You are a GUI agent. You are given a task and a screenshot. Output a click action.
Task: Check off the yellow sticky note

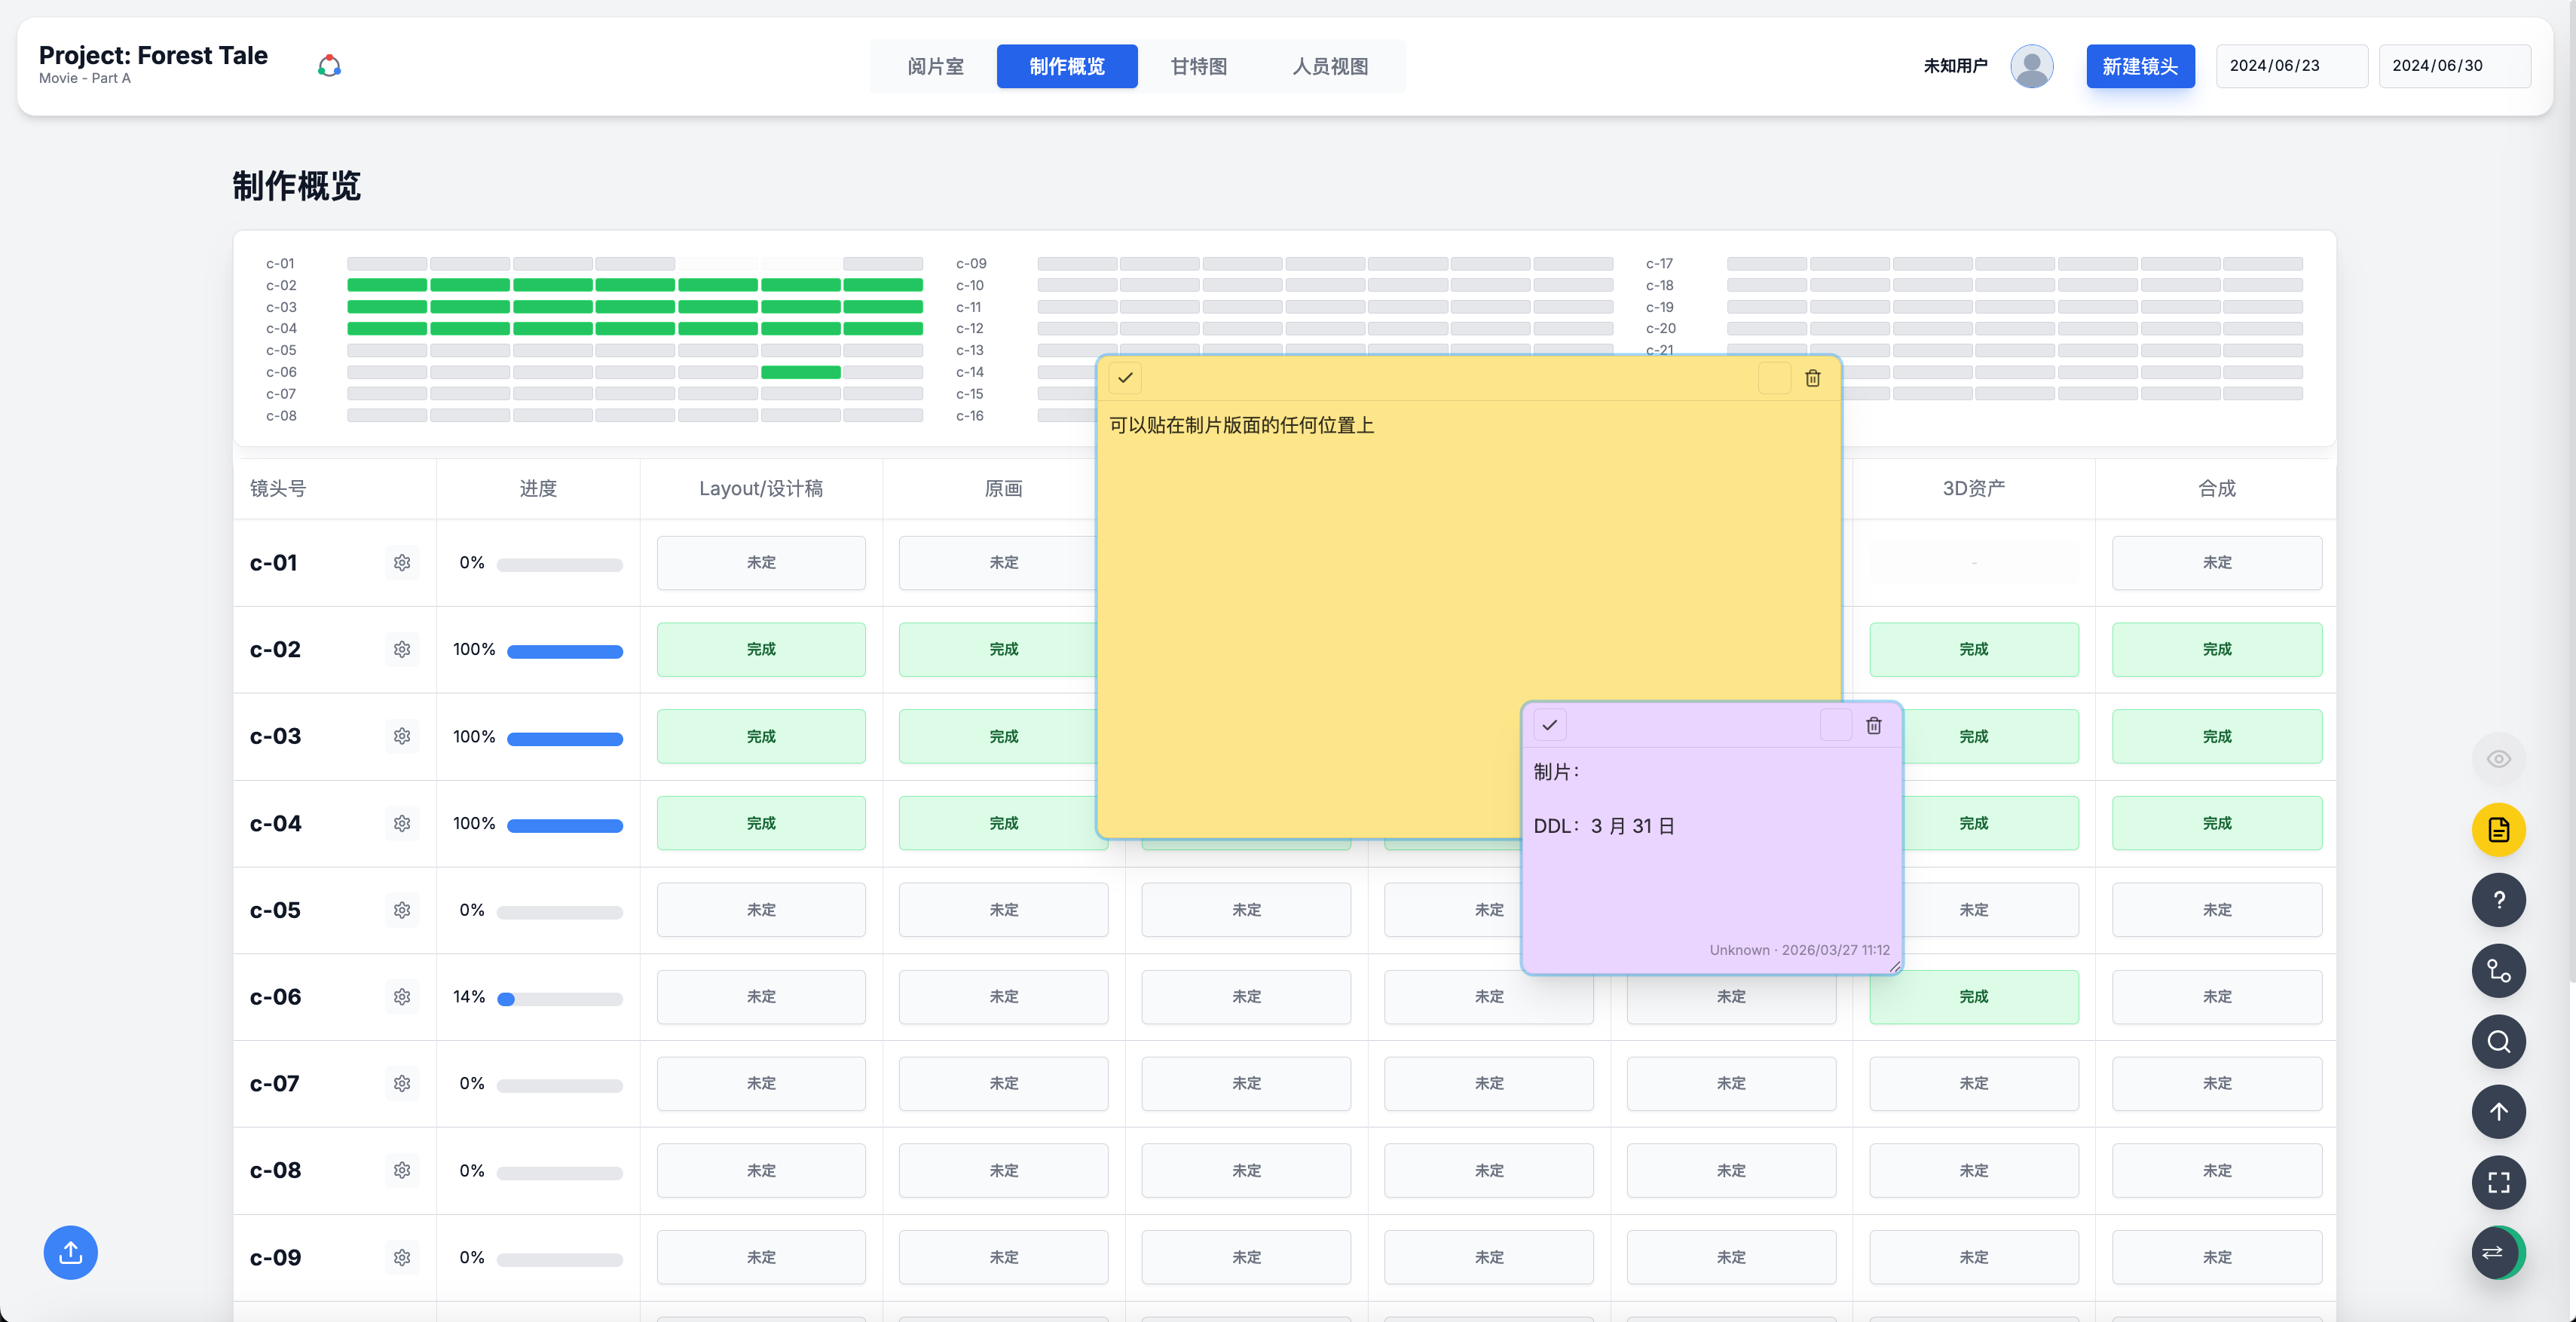pos(1125,378)
